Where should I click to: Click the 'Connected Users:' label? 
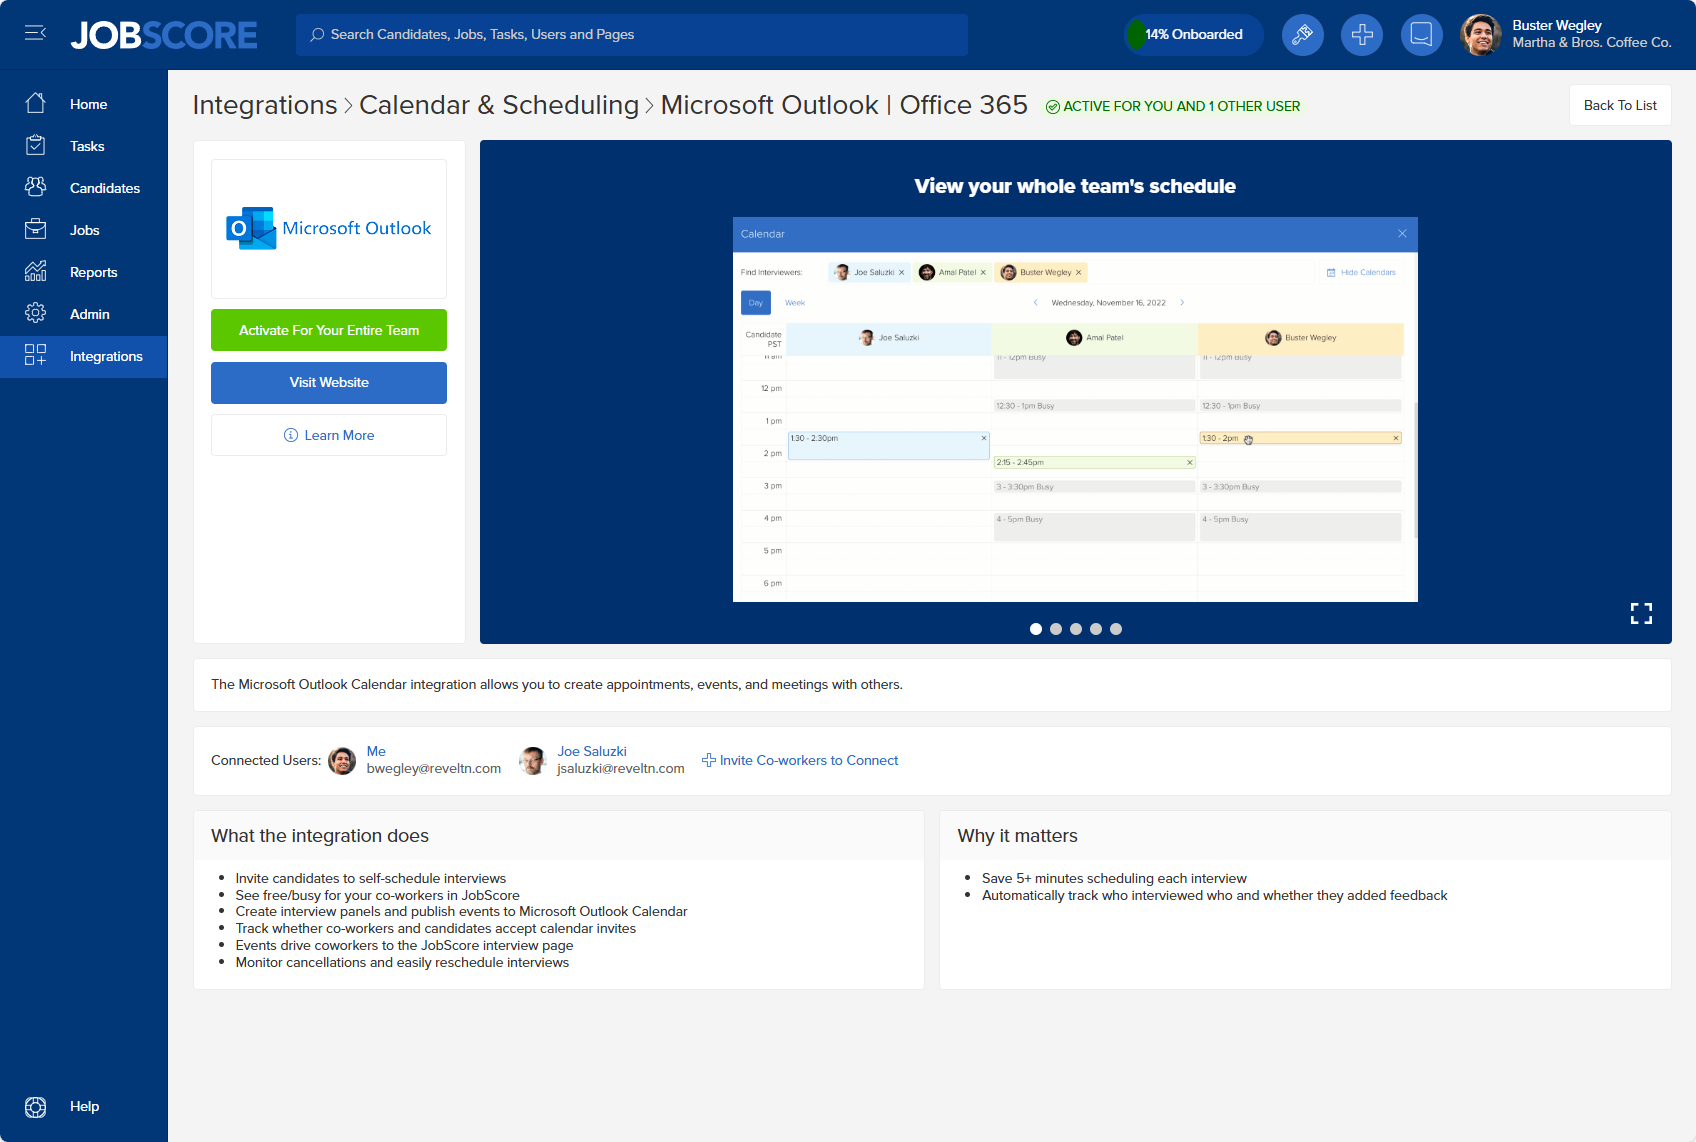pos(266,761)
